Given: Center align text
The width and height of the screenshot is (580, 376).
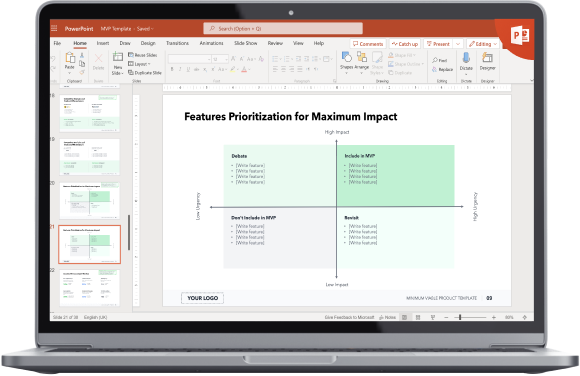Looking at the screenshot, I should click(283, 69).
